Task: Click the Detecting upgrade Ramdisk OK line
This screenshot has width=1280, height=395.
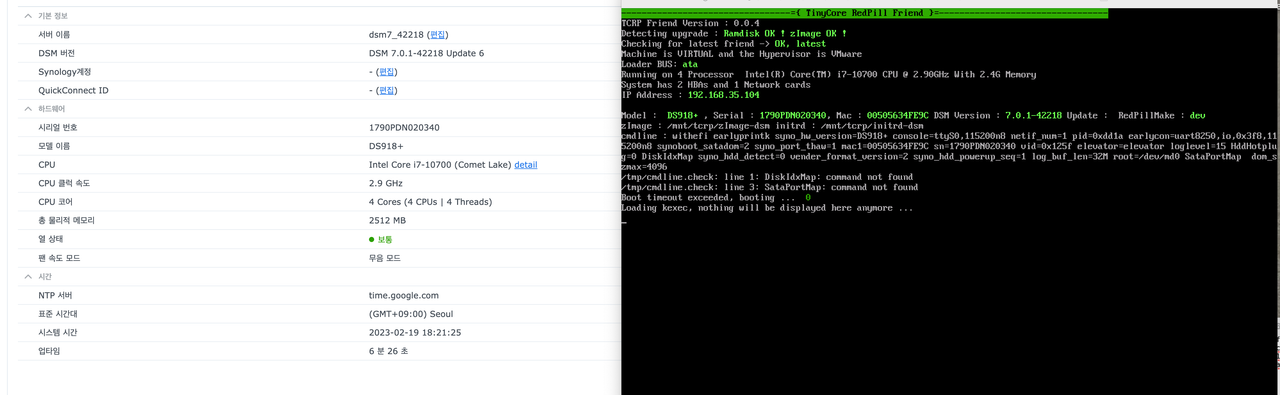Action: point(734,33)
